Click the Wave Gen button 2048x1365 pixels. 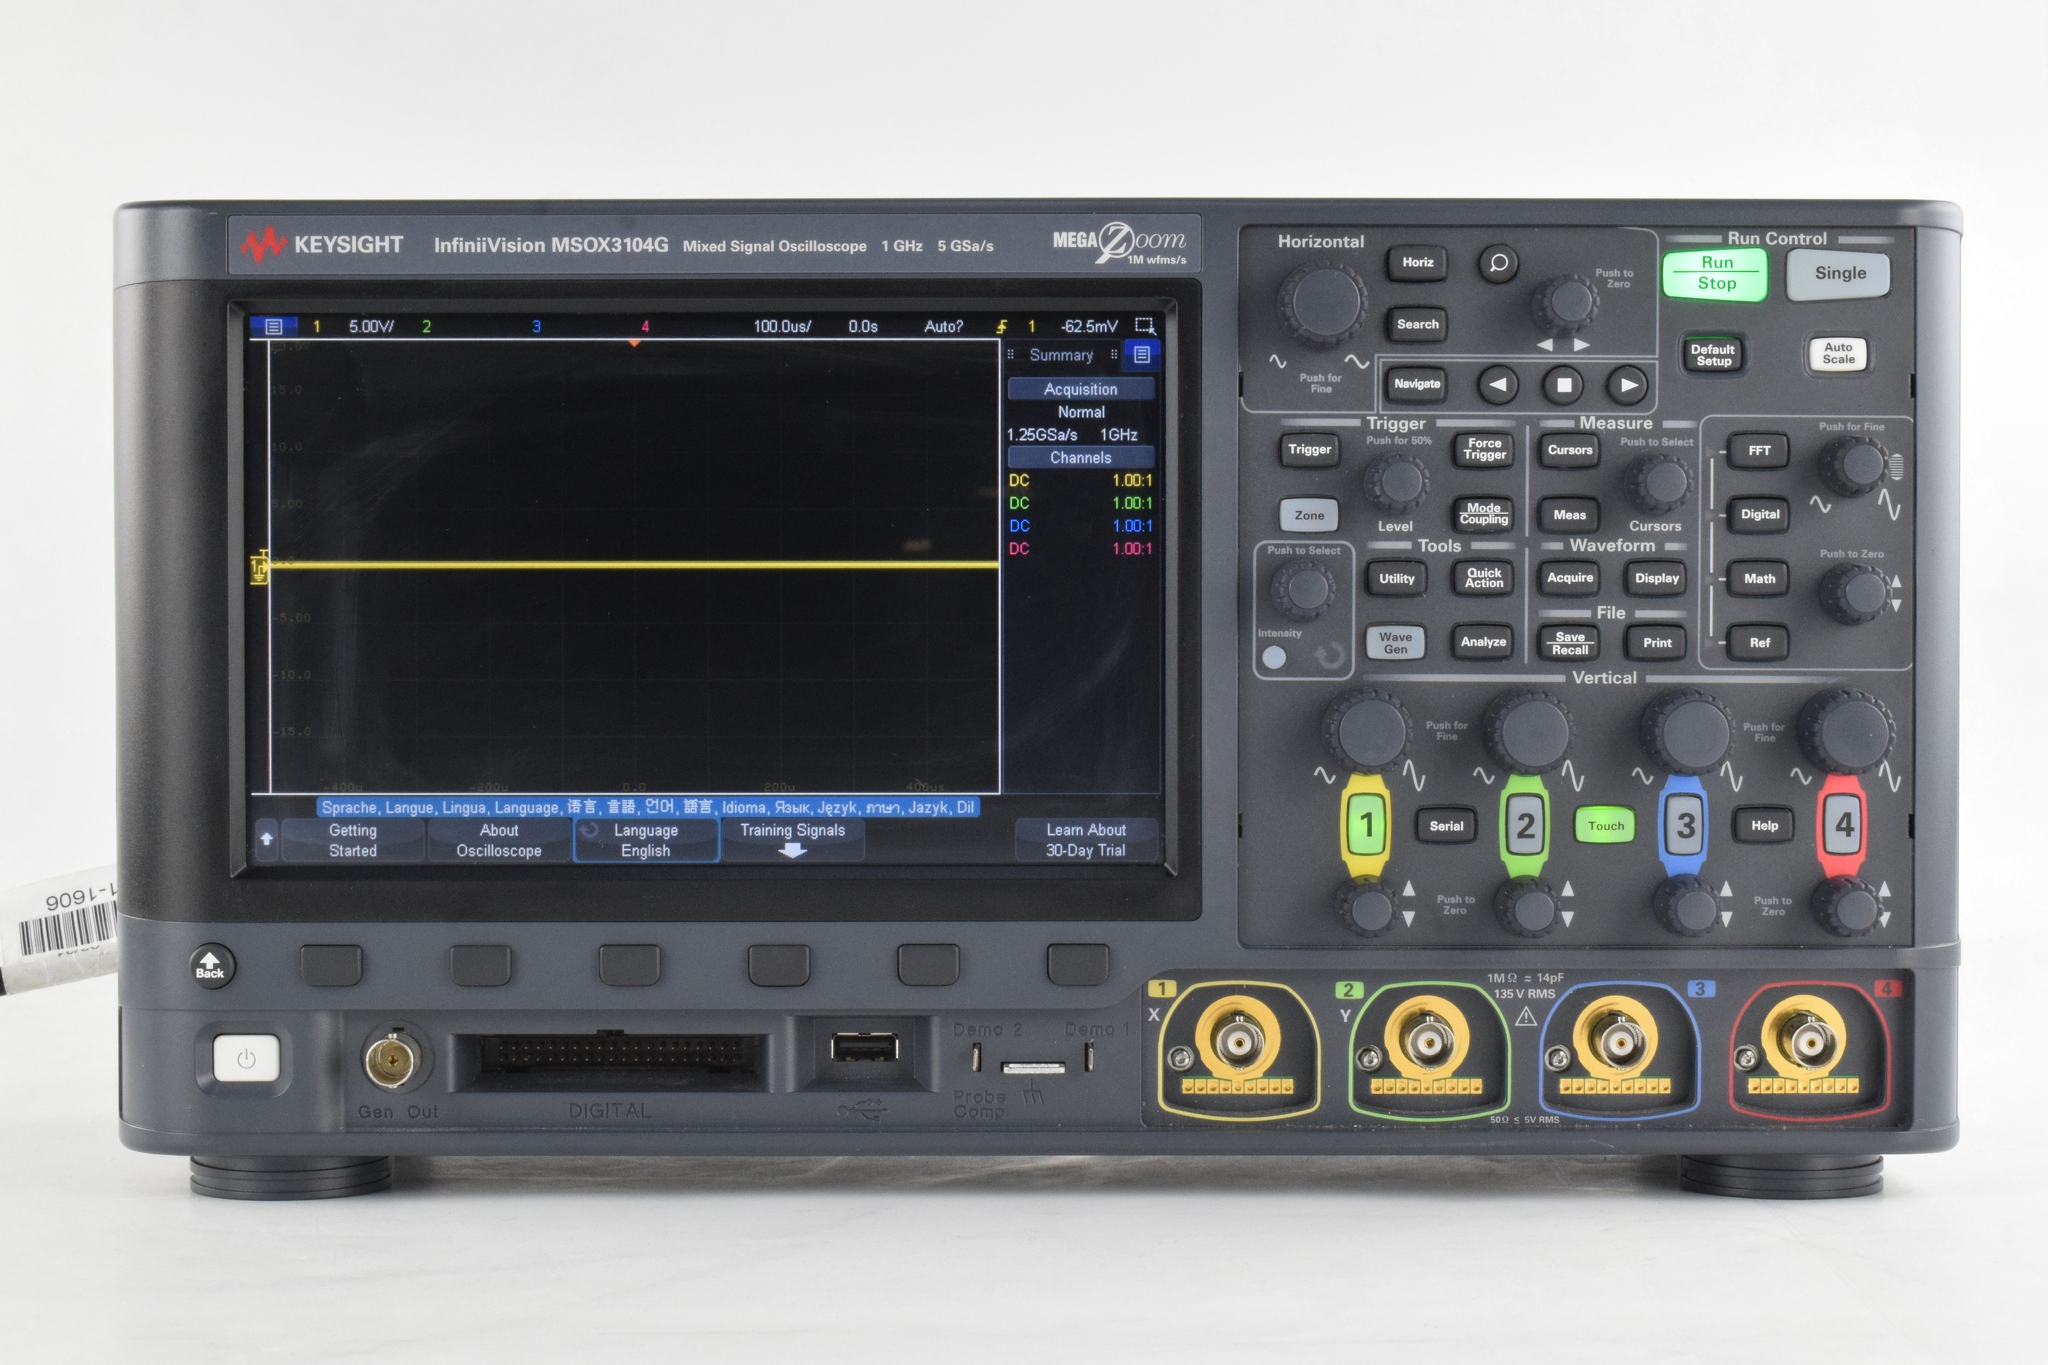tap(1395, 643)
